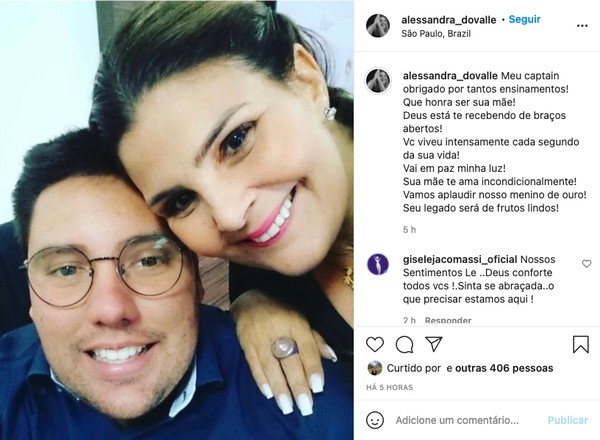Open emoji picker smiley face icon
600x440 pixels.
[375, 420]
